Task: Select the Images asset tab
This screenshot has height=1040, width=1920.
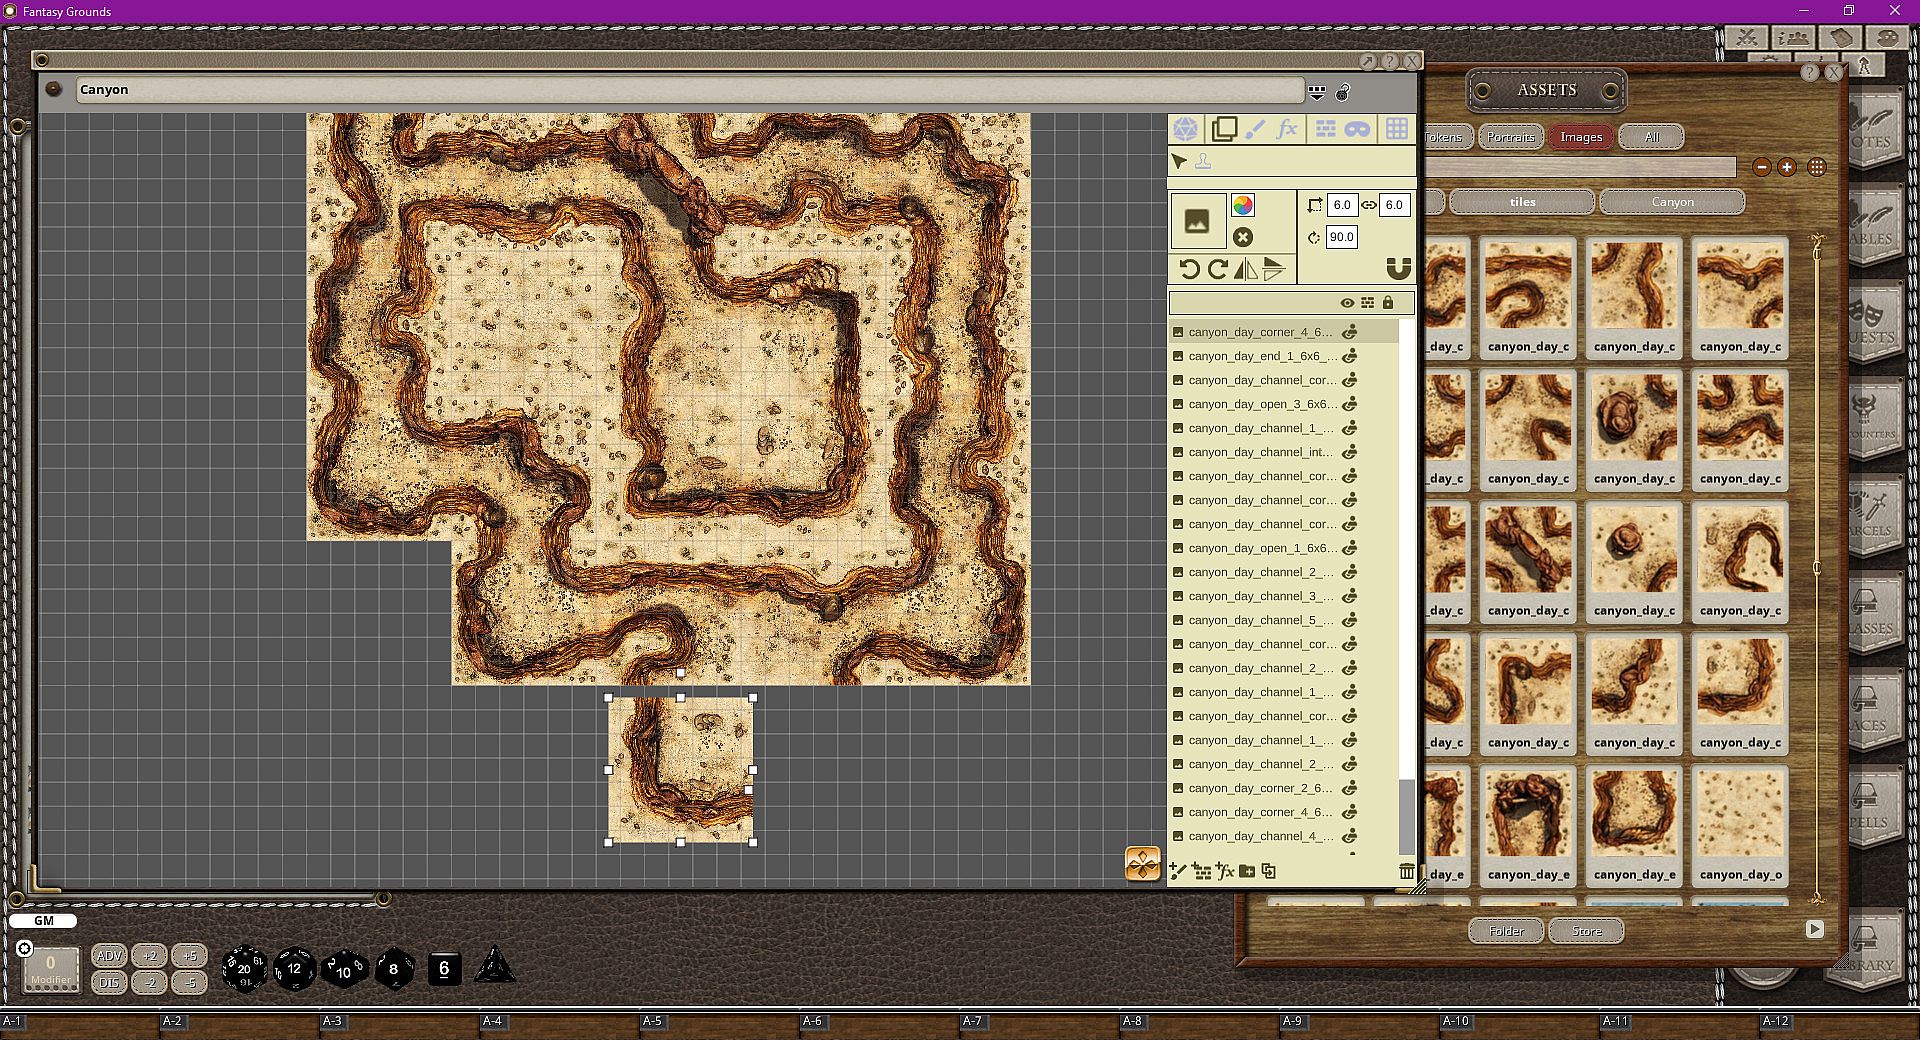Action: click(x=1581, y=137)
